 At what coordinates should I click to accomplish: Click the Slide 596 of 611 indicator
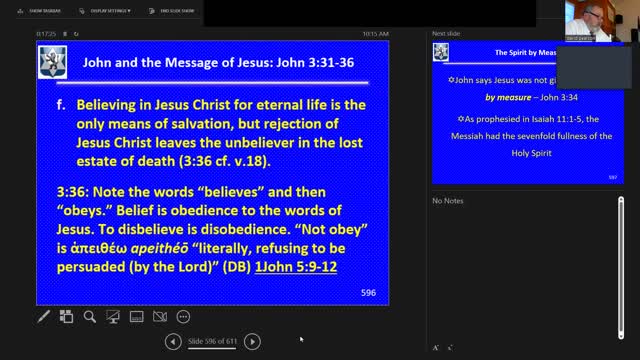coord(212,341)
